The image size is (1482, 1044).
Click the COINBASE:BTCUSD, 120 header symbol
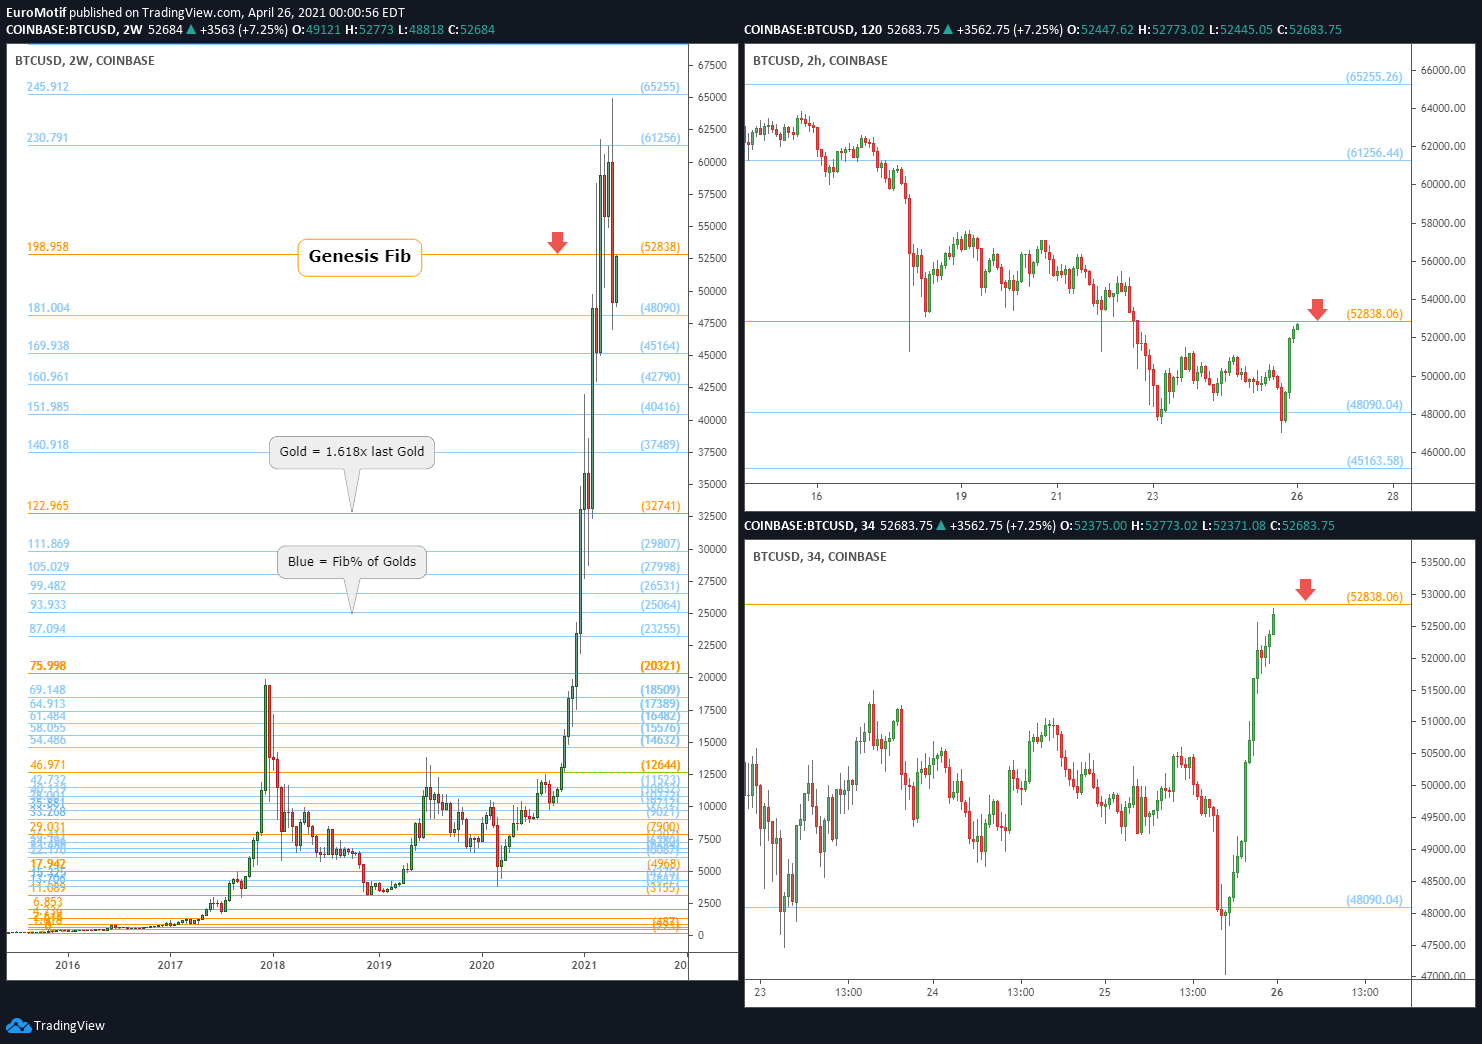[813, 30]
